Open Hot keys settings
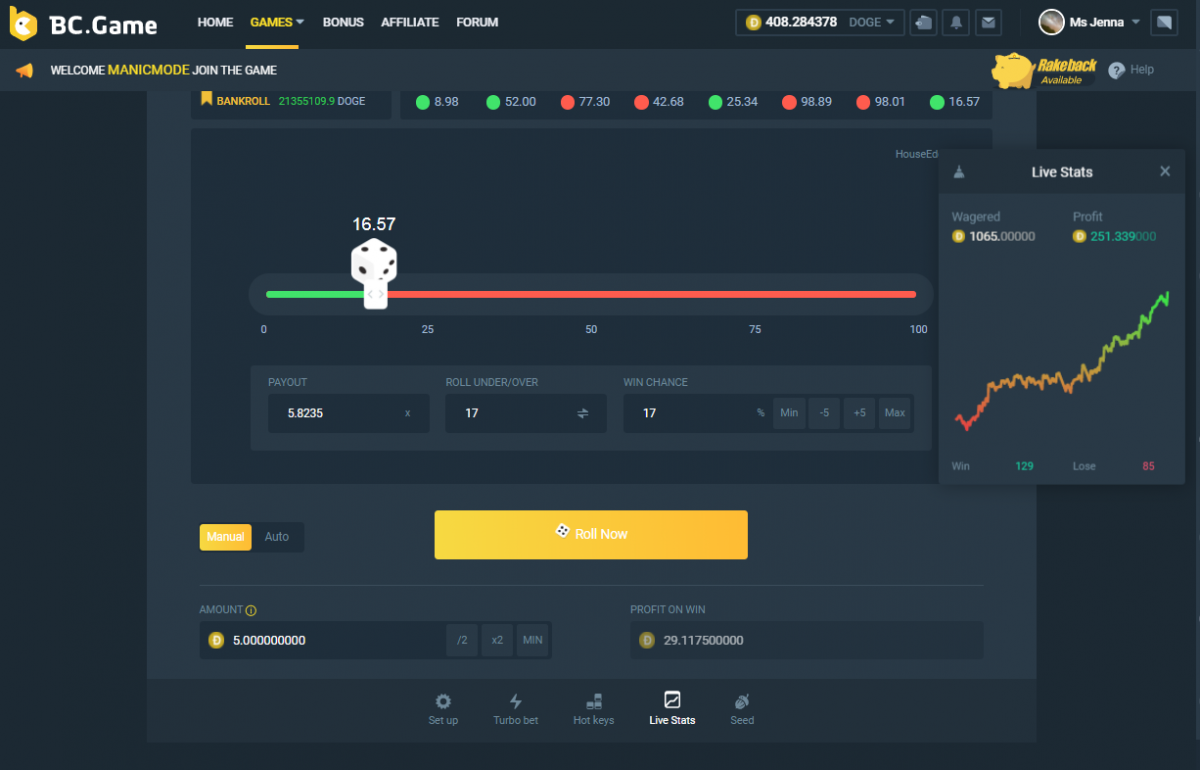The width and height of the screenshot is (1200, 770). point(593,708)
